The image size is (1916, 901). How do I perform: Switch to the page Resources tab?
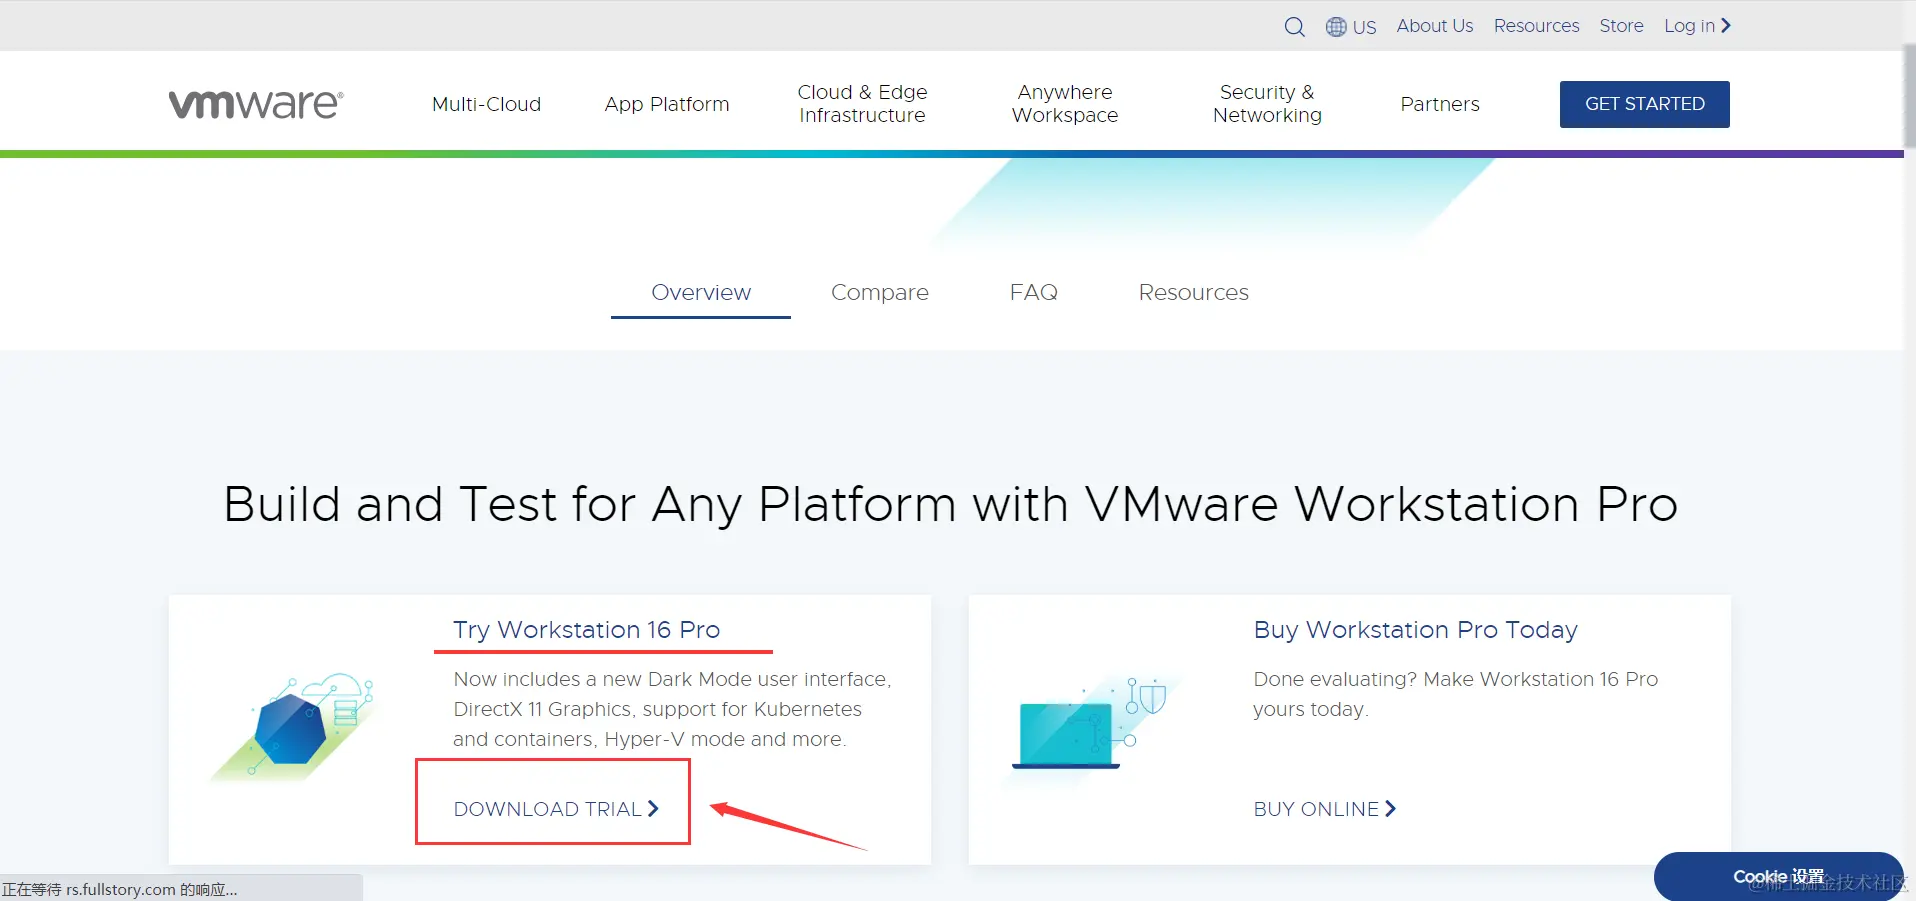click(1194, 292)
